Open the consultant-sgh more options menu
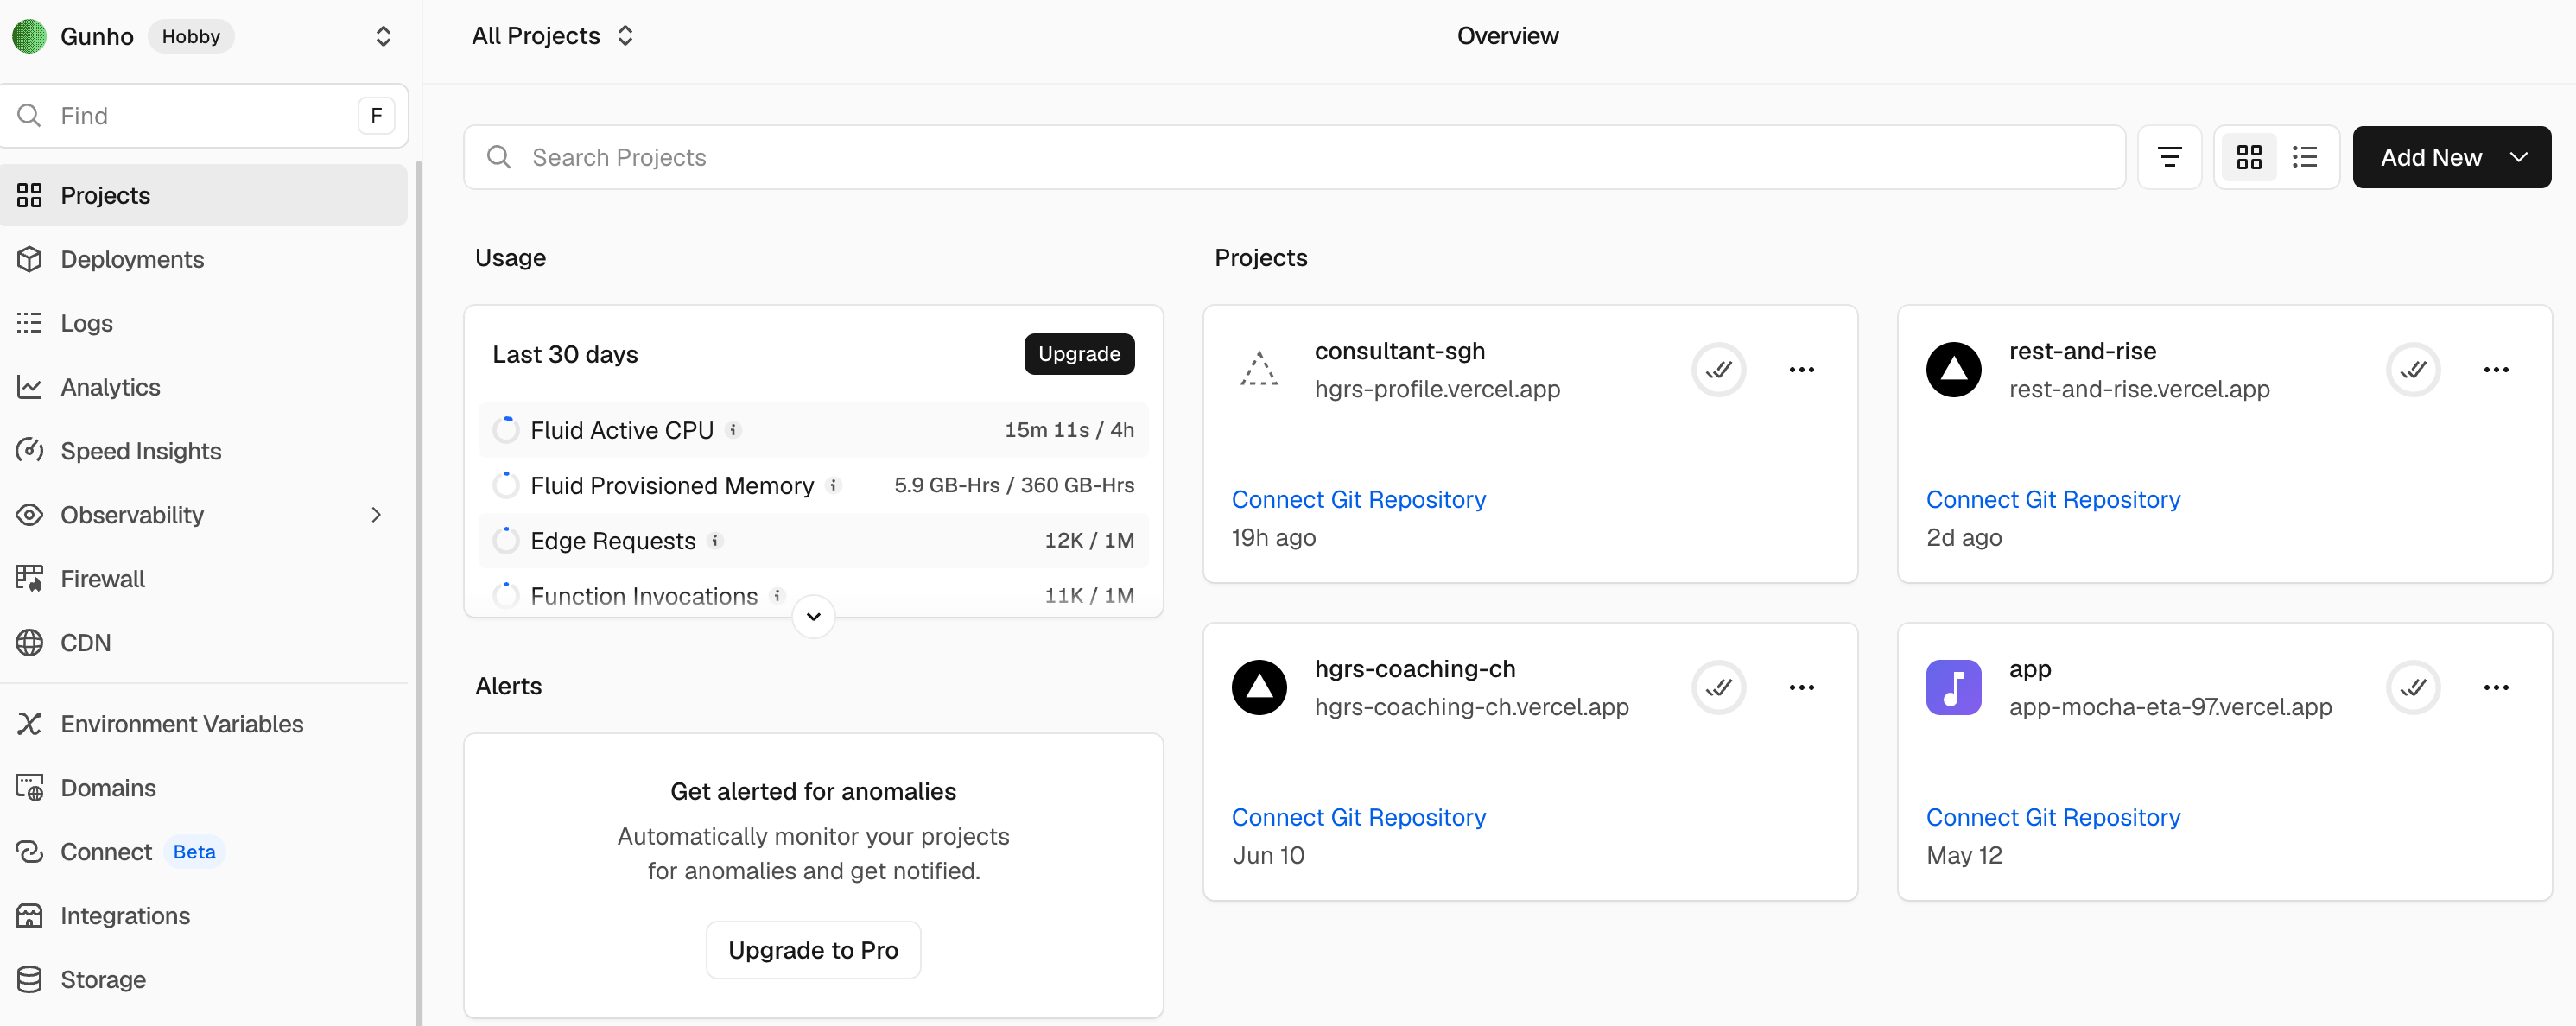 click(x=1802, y=370)
